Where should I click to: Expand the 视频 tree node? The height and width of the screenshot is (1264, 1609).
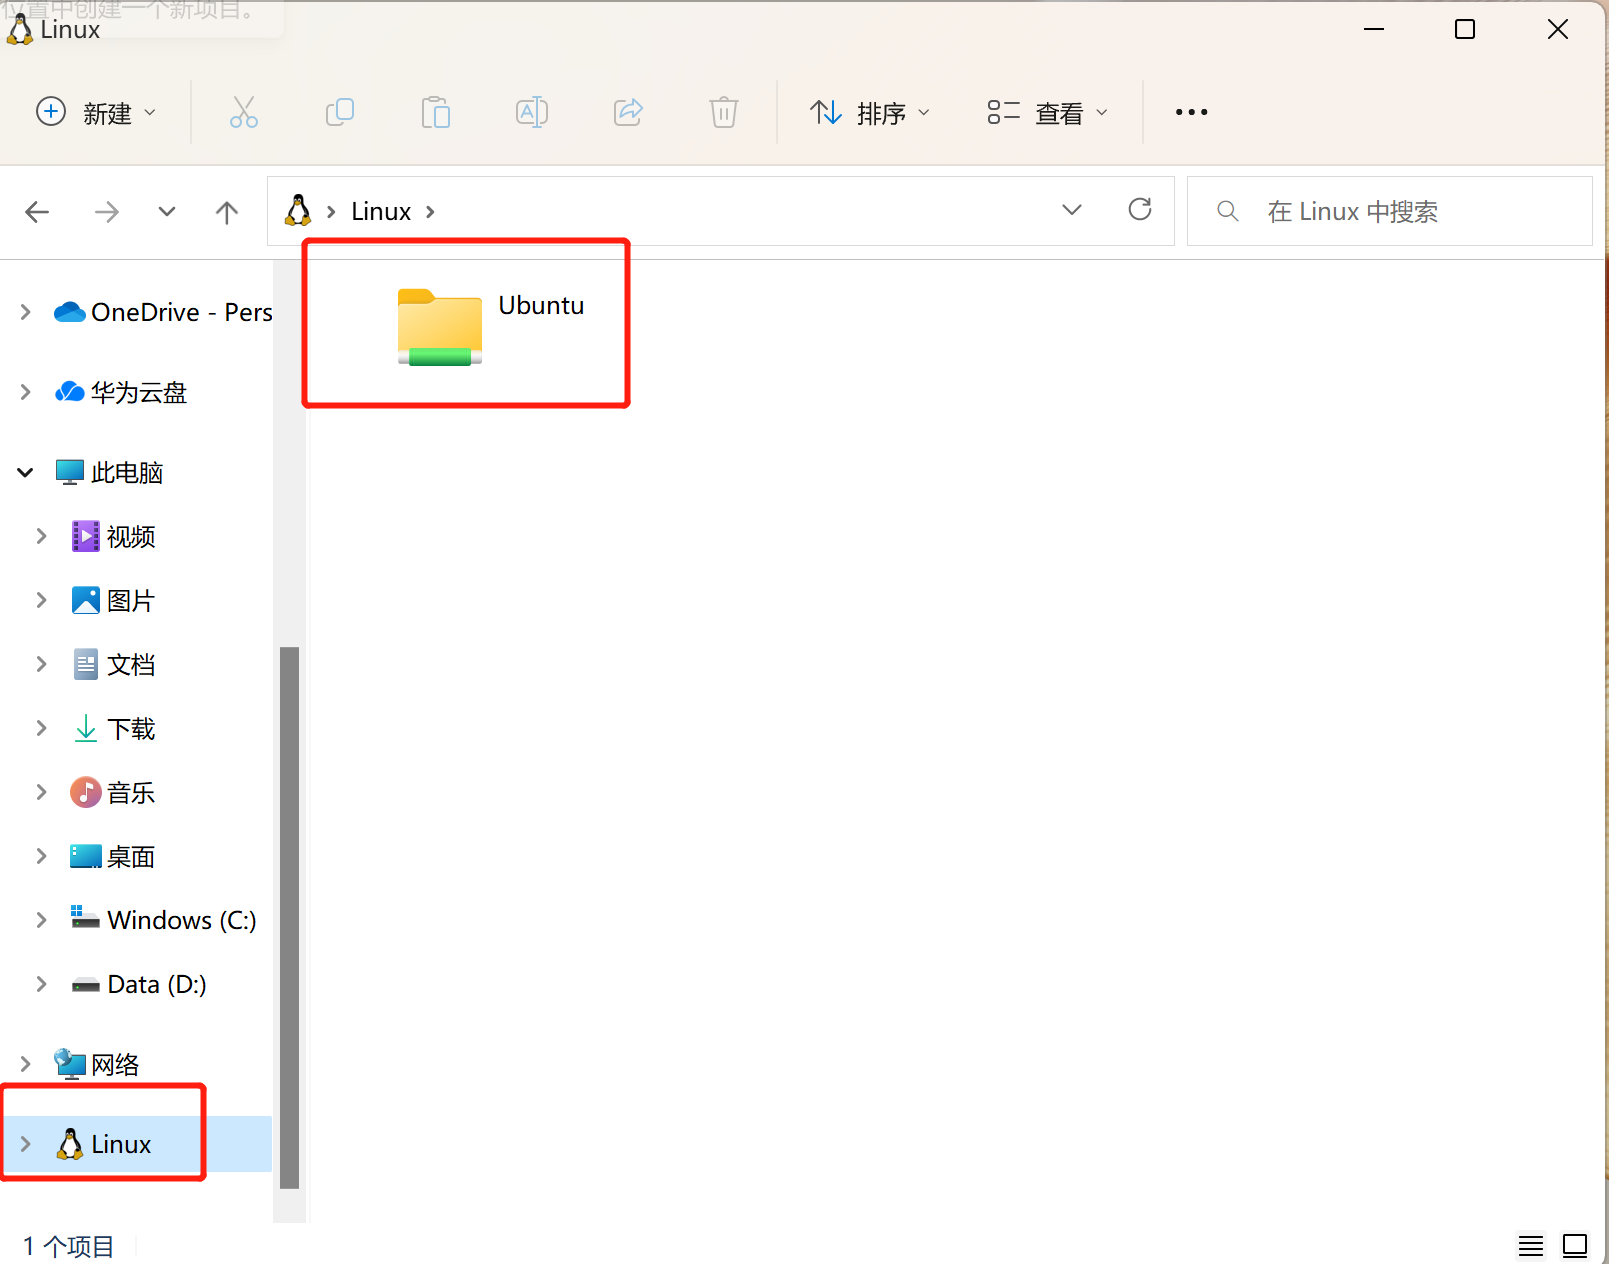(x=41, y=536)
